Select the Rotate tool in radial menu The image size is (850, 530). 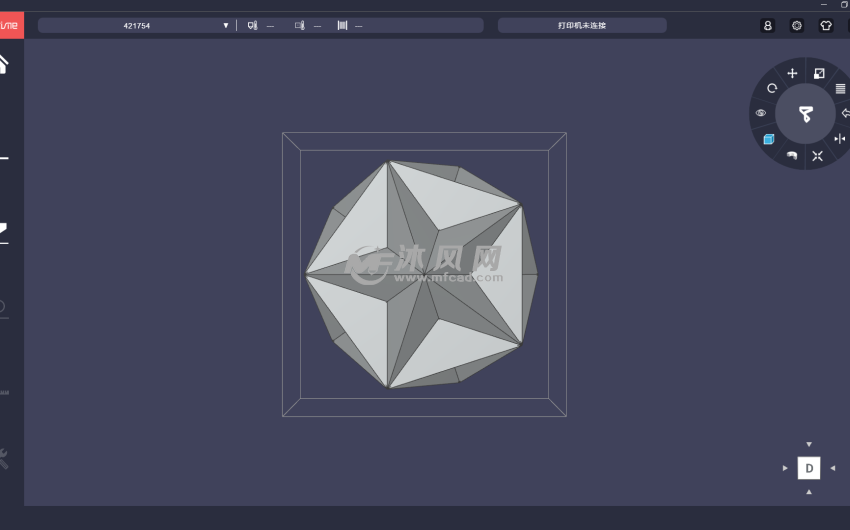tap(772, 89)
